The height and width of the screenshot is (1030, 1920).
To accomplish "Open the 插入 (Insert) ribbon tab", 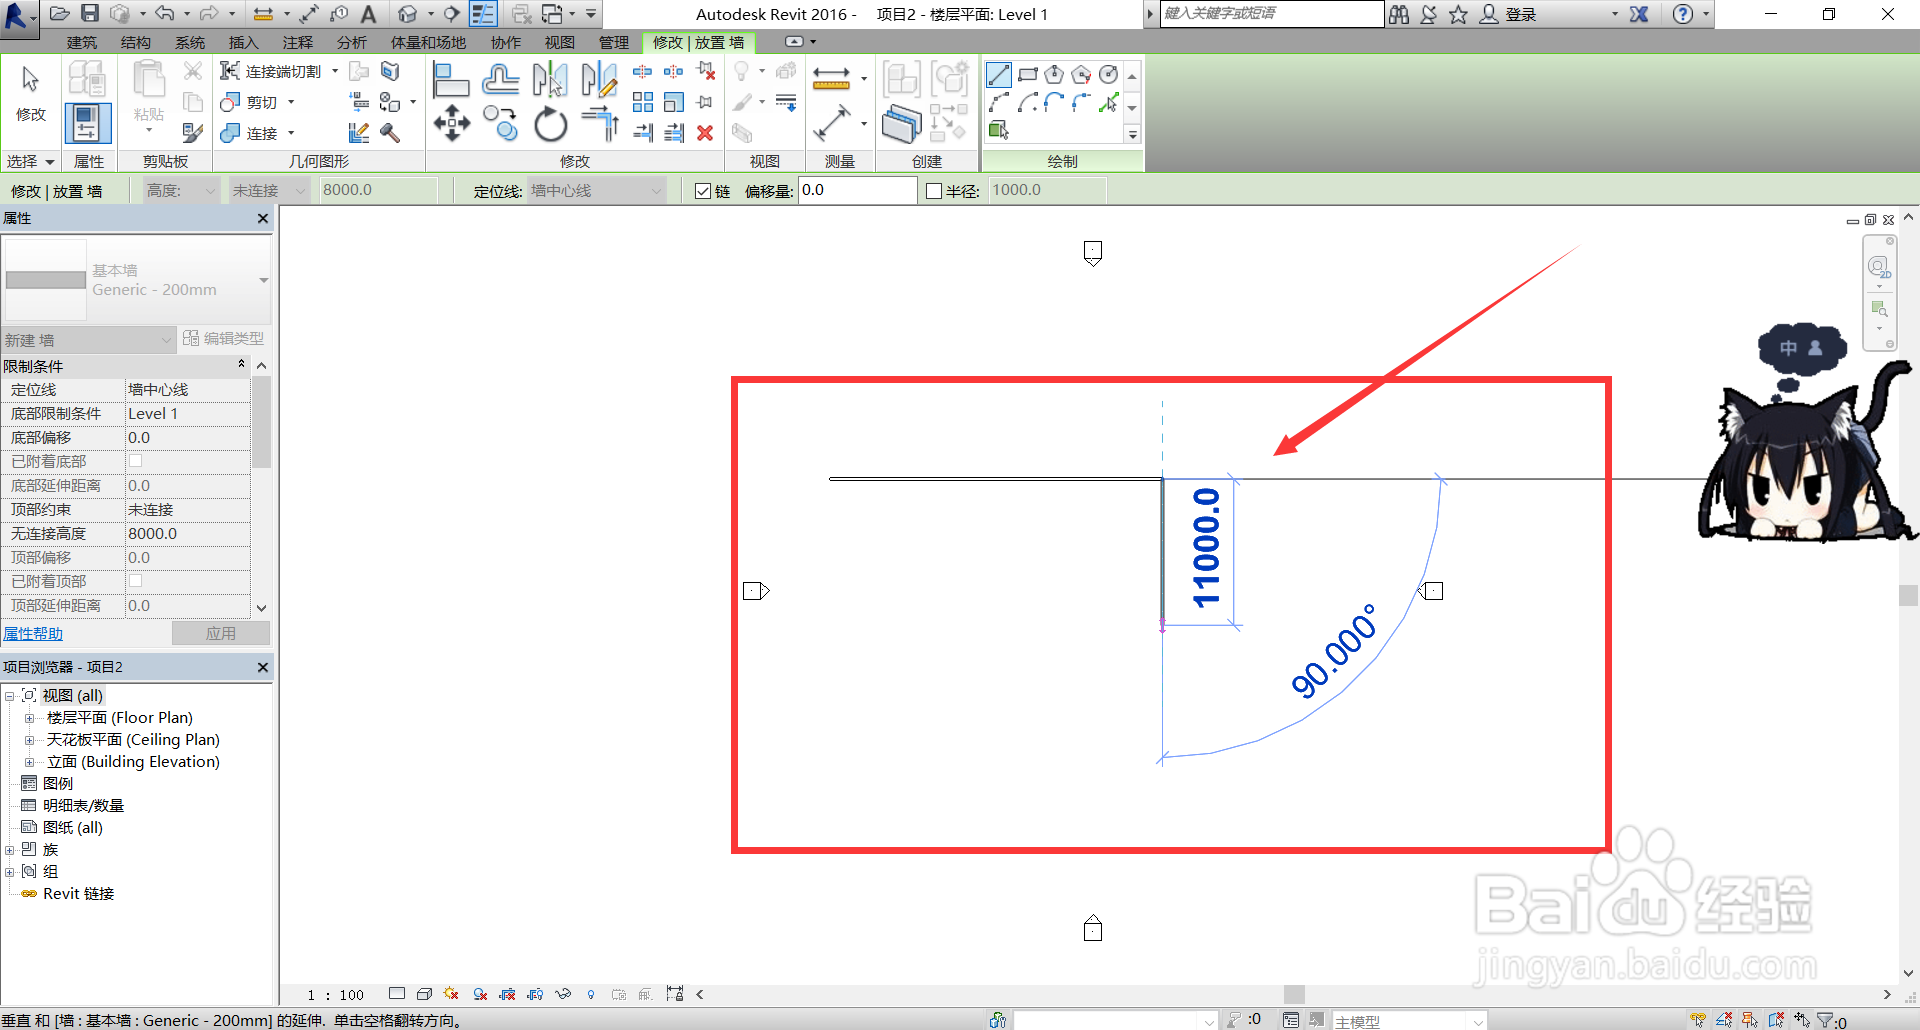I will [244, 42].
